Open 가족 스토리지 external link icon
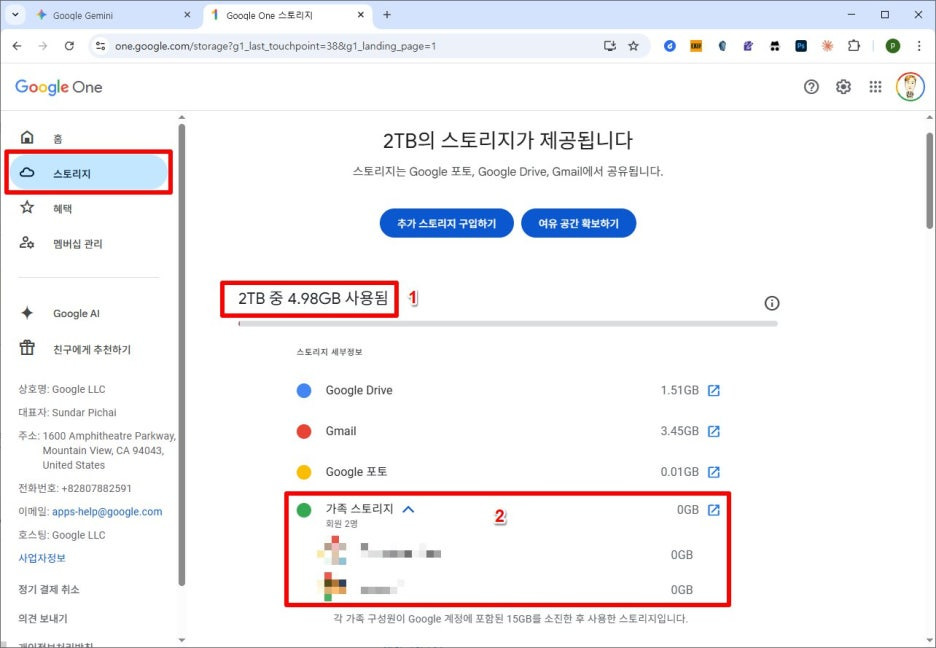 click(713, 510)
